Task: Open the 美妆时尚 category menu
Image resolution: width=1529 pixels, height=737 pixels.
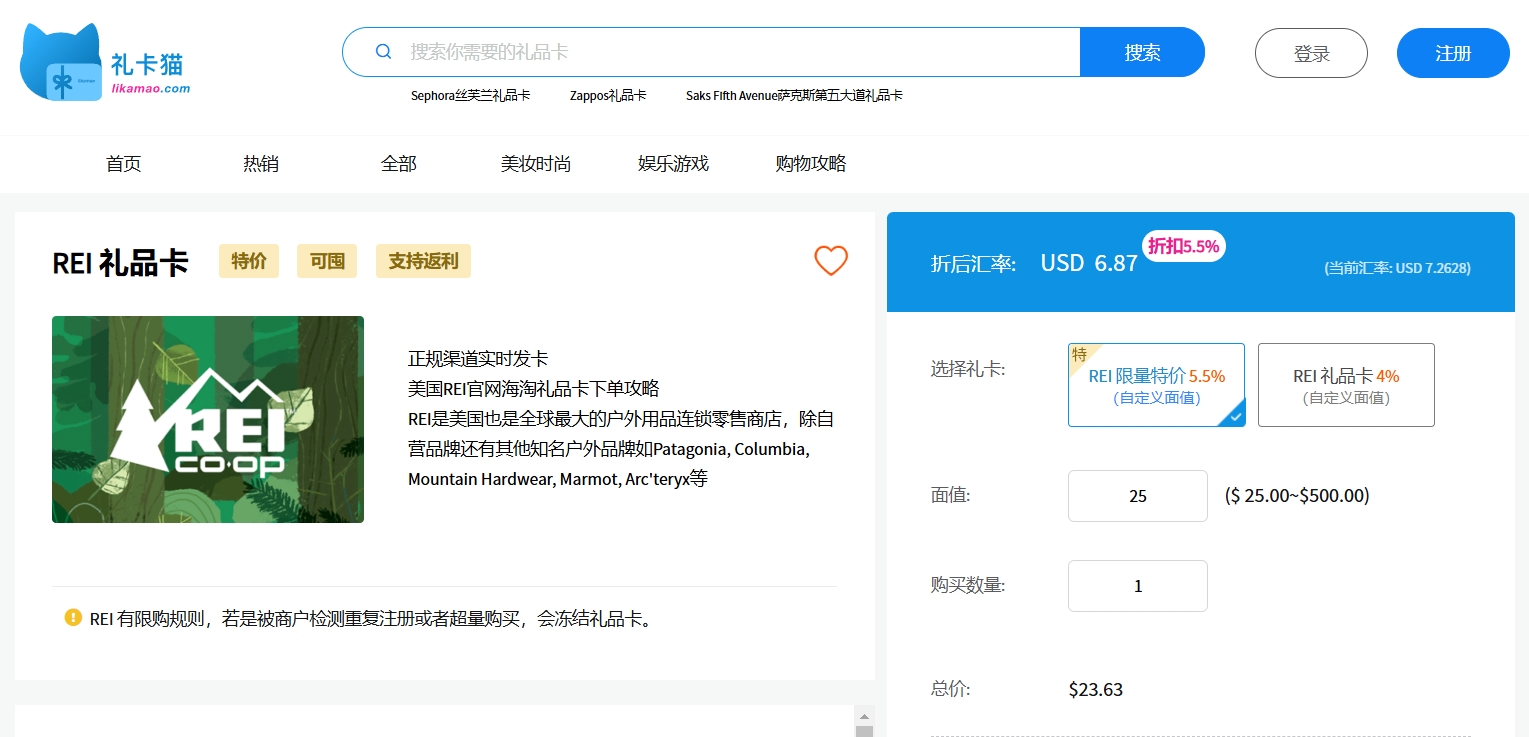Action: click(536, 164)
